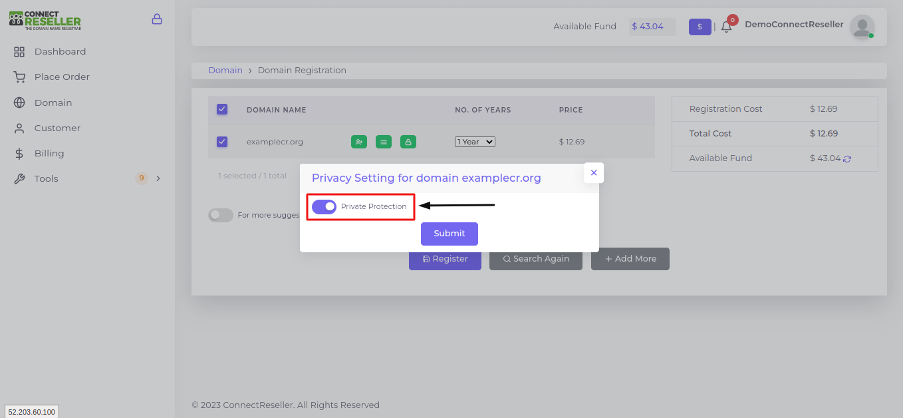Click the green privacy lock icon
904x418 pixels.
408,141
